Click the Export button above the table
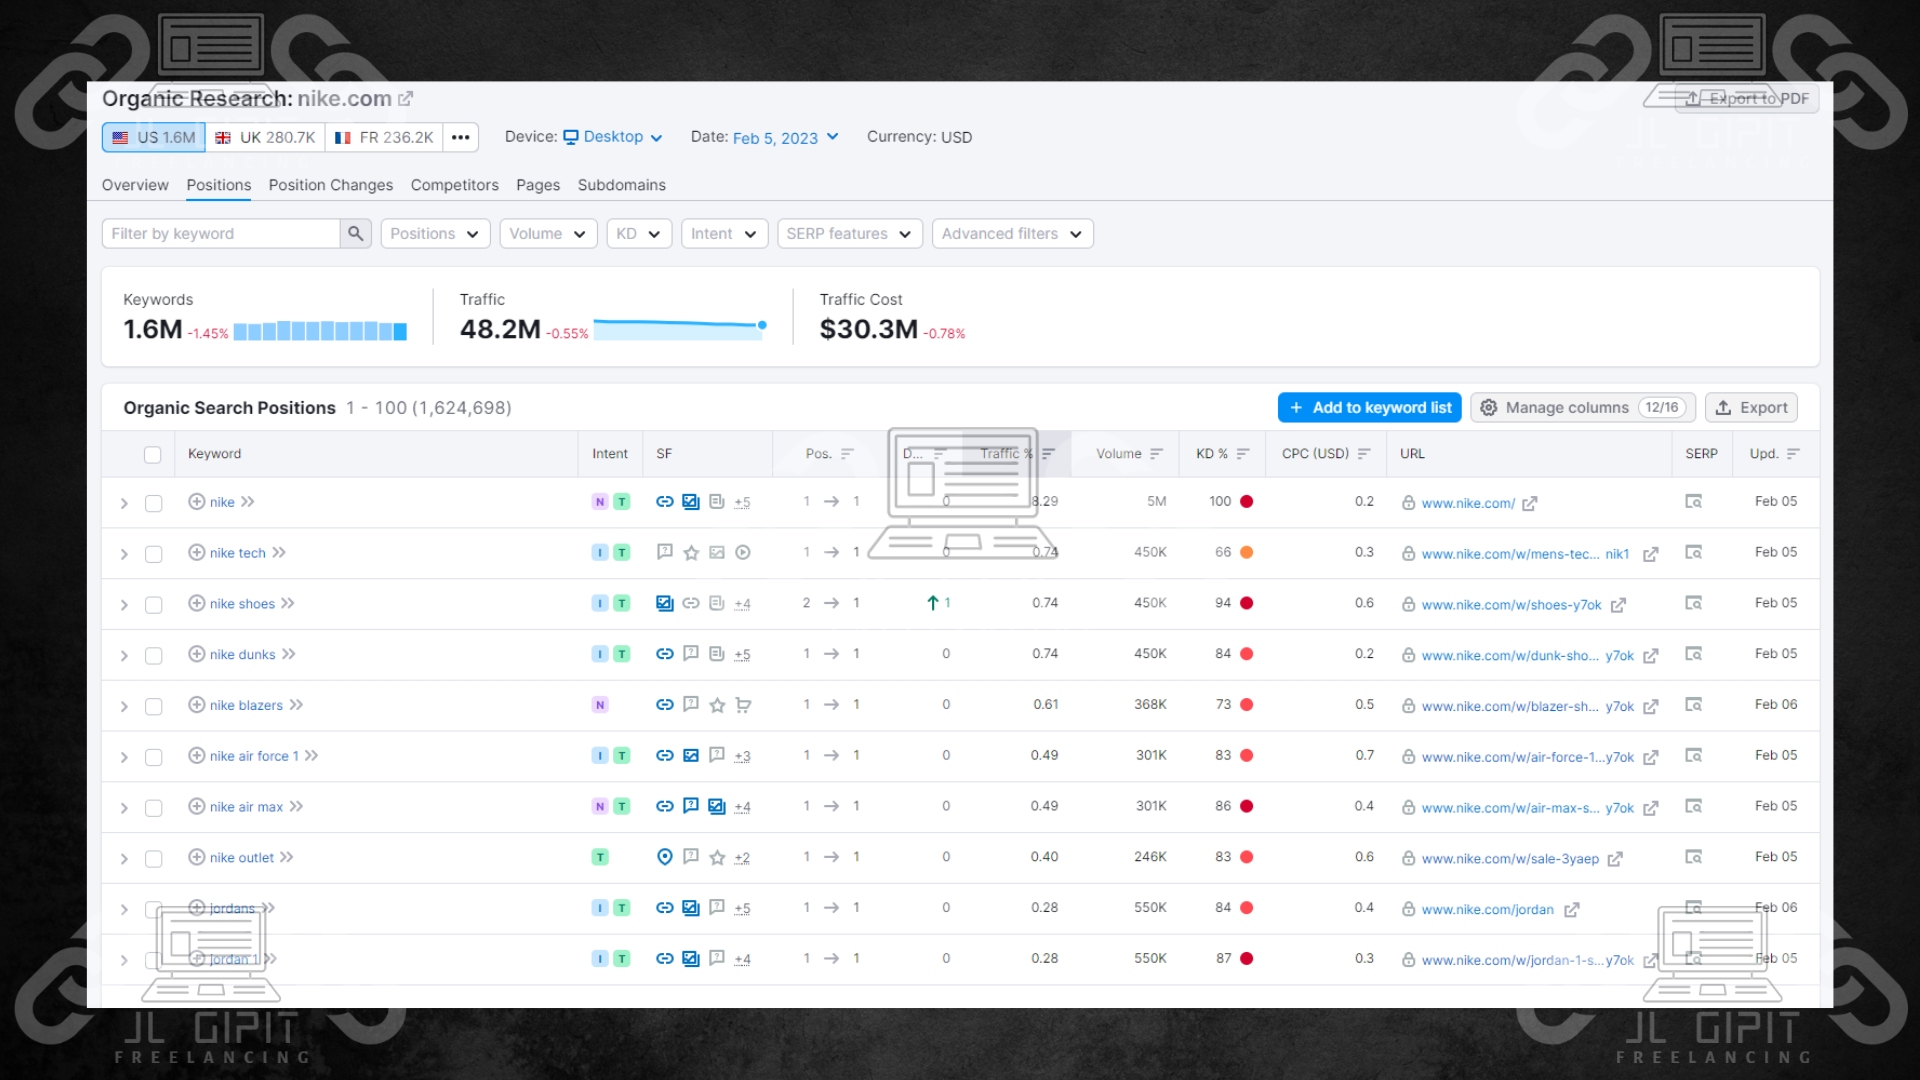Screen dimensions: 1920x1080 coord(1751,408)
